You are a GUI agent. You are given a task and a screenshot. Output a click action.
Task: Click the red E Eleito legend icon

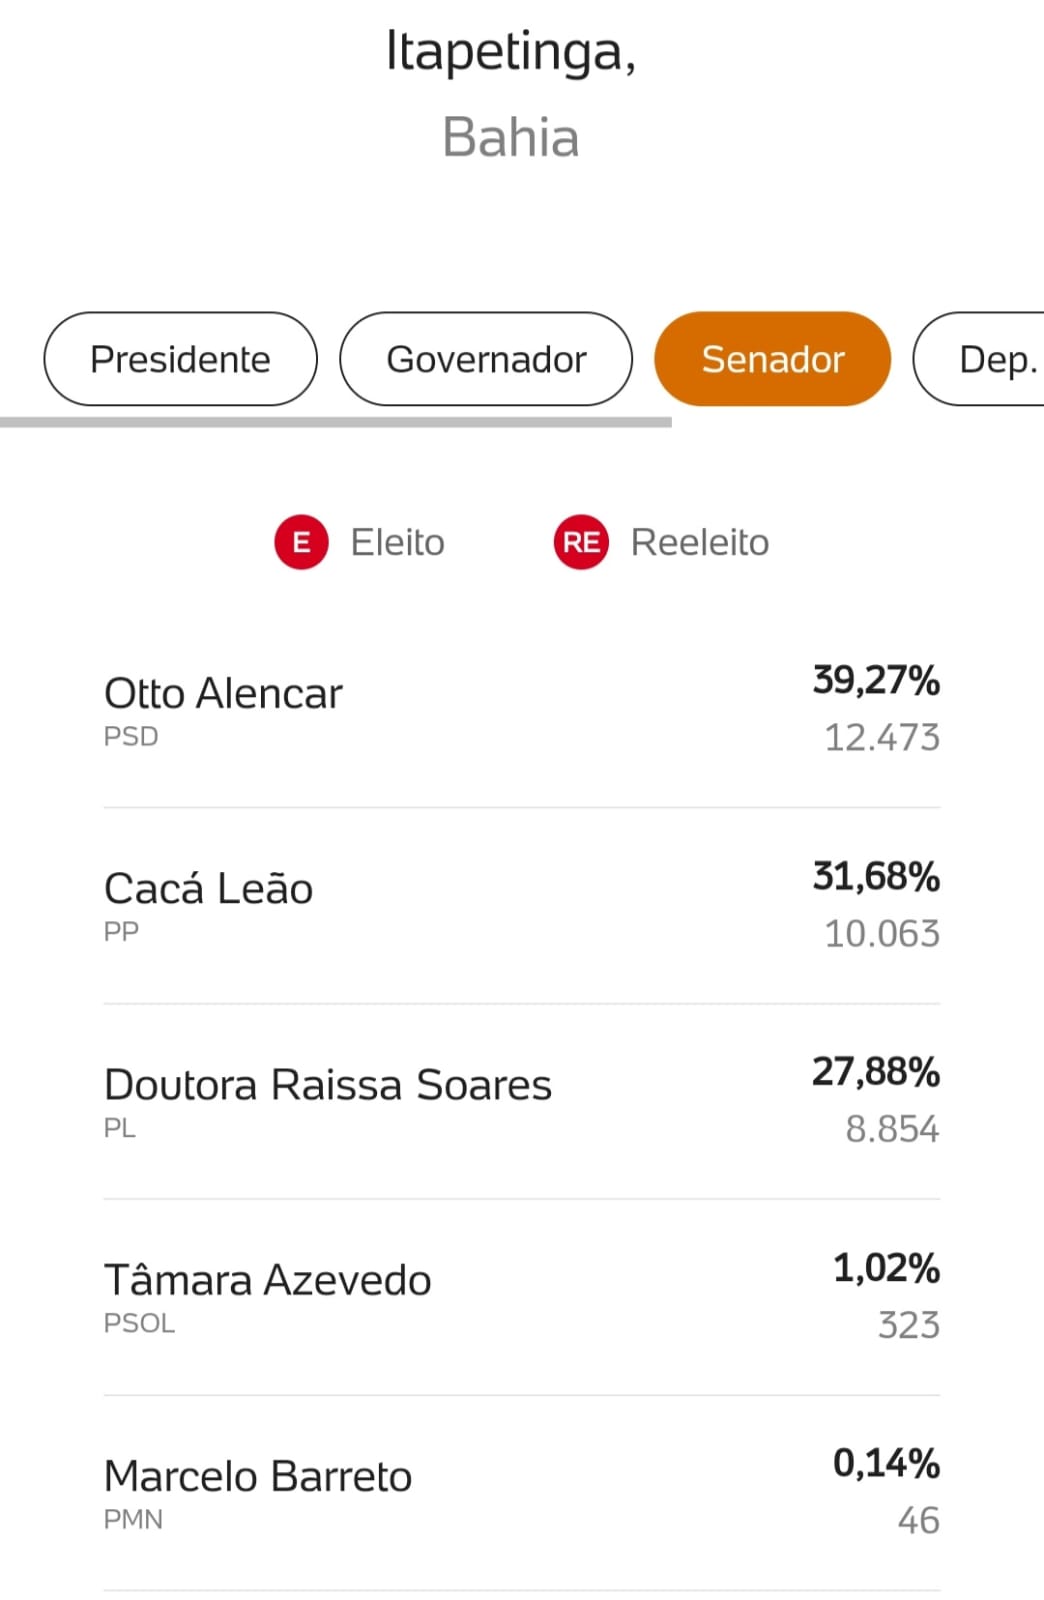(x=301, y=542)
